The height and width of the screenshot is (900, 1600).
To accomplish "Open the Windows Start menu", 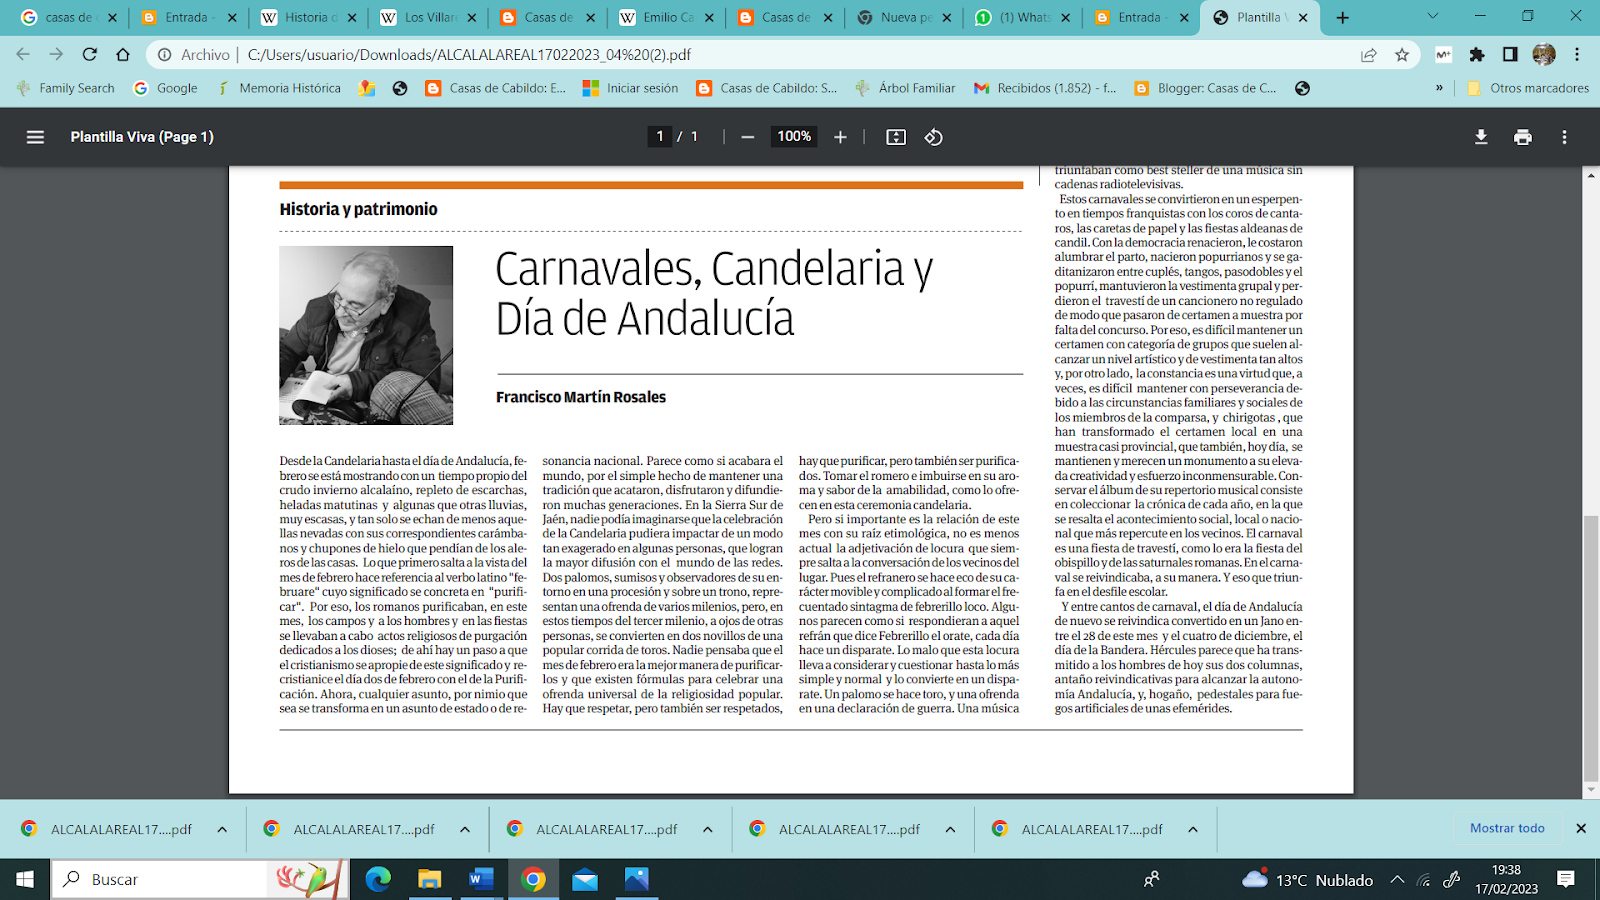I will pos(24,879).
